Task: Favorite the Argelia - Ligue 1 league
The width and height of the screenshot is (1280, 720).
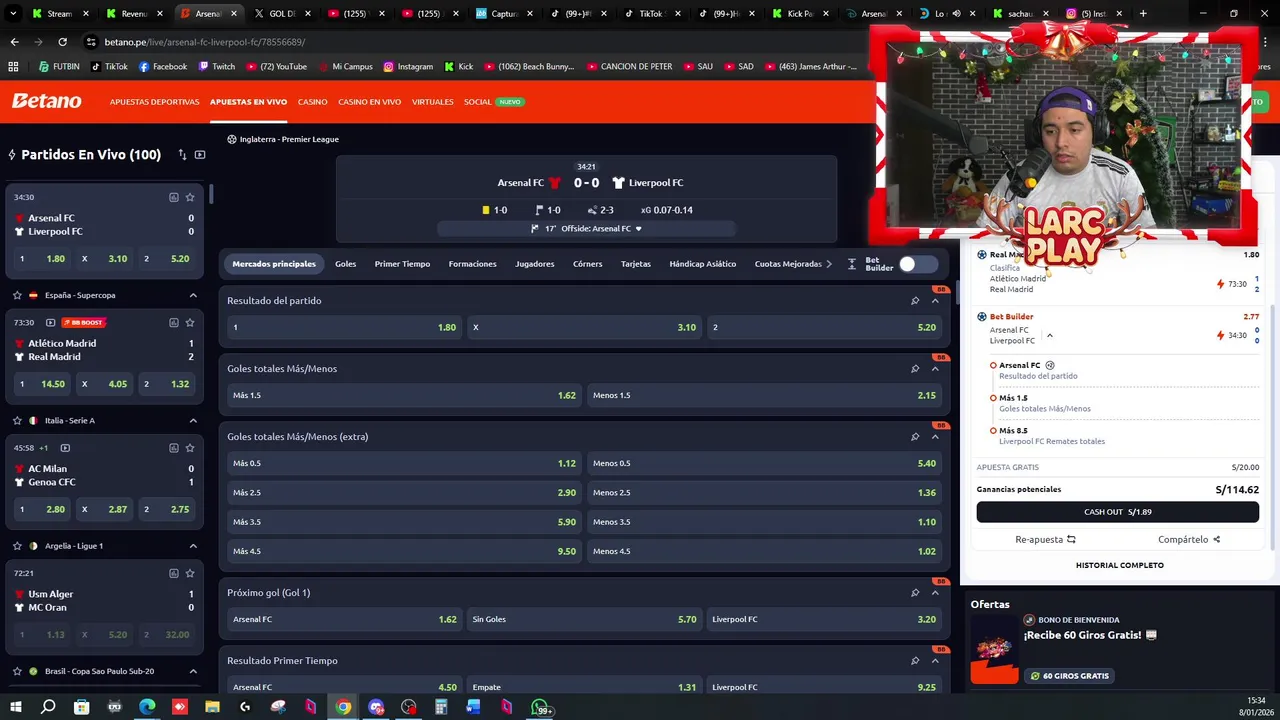Action: (17, 546)
